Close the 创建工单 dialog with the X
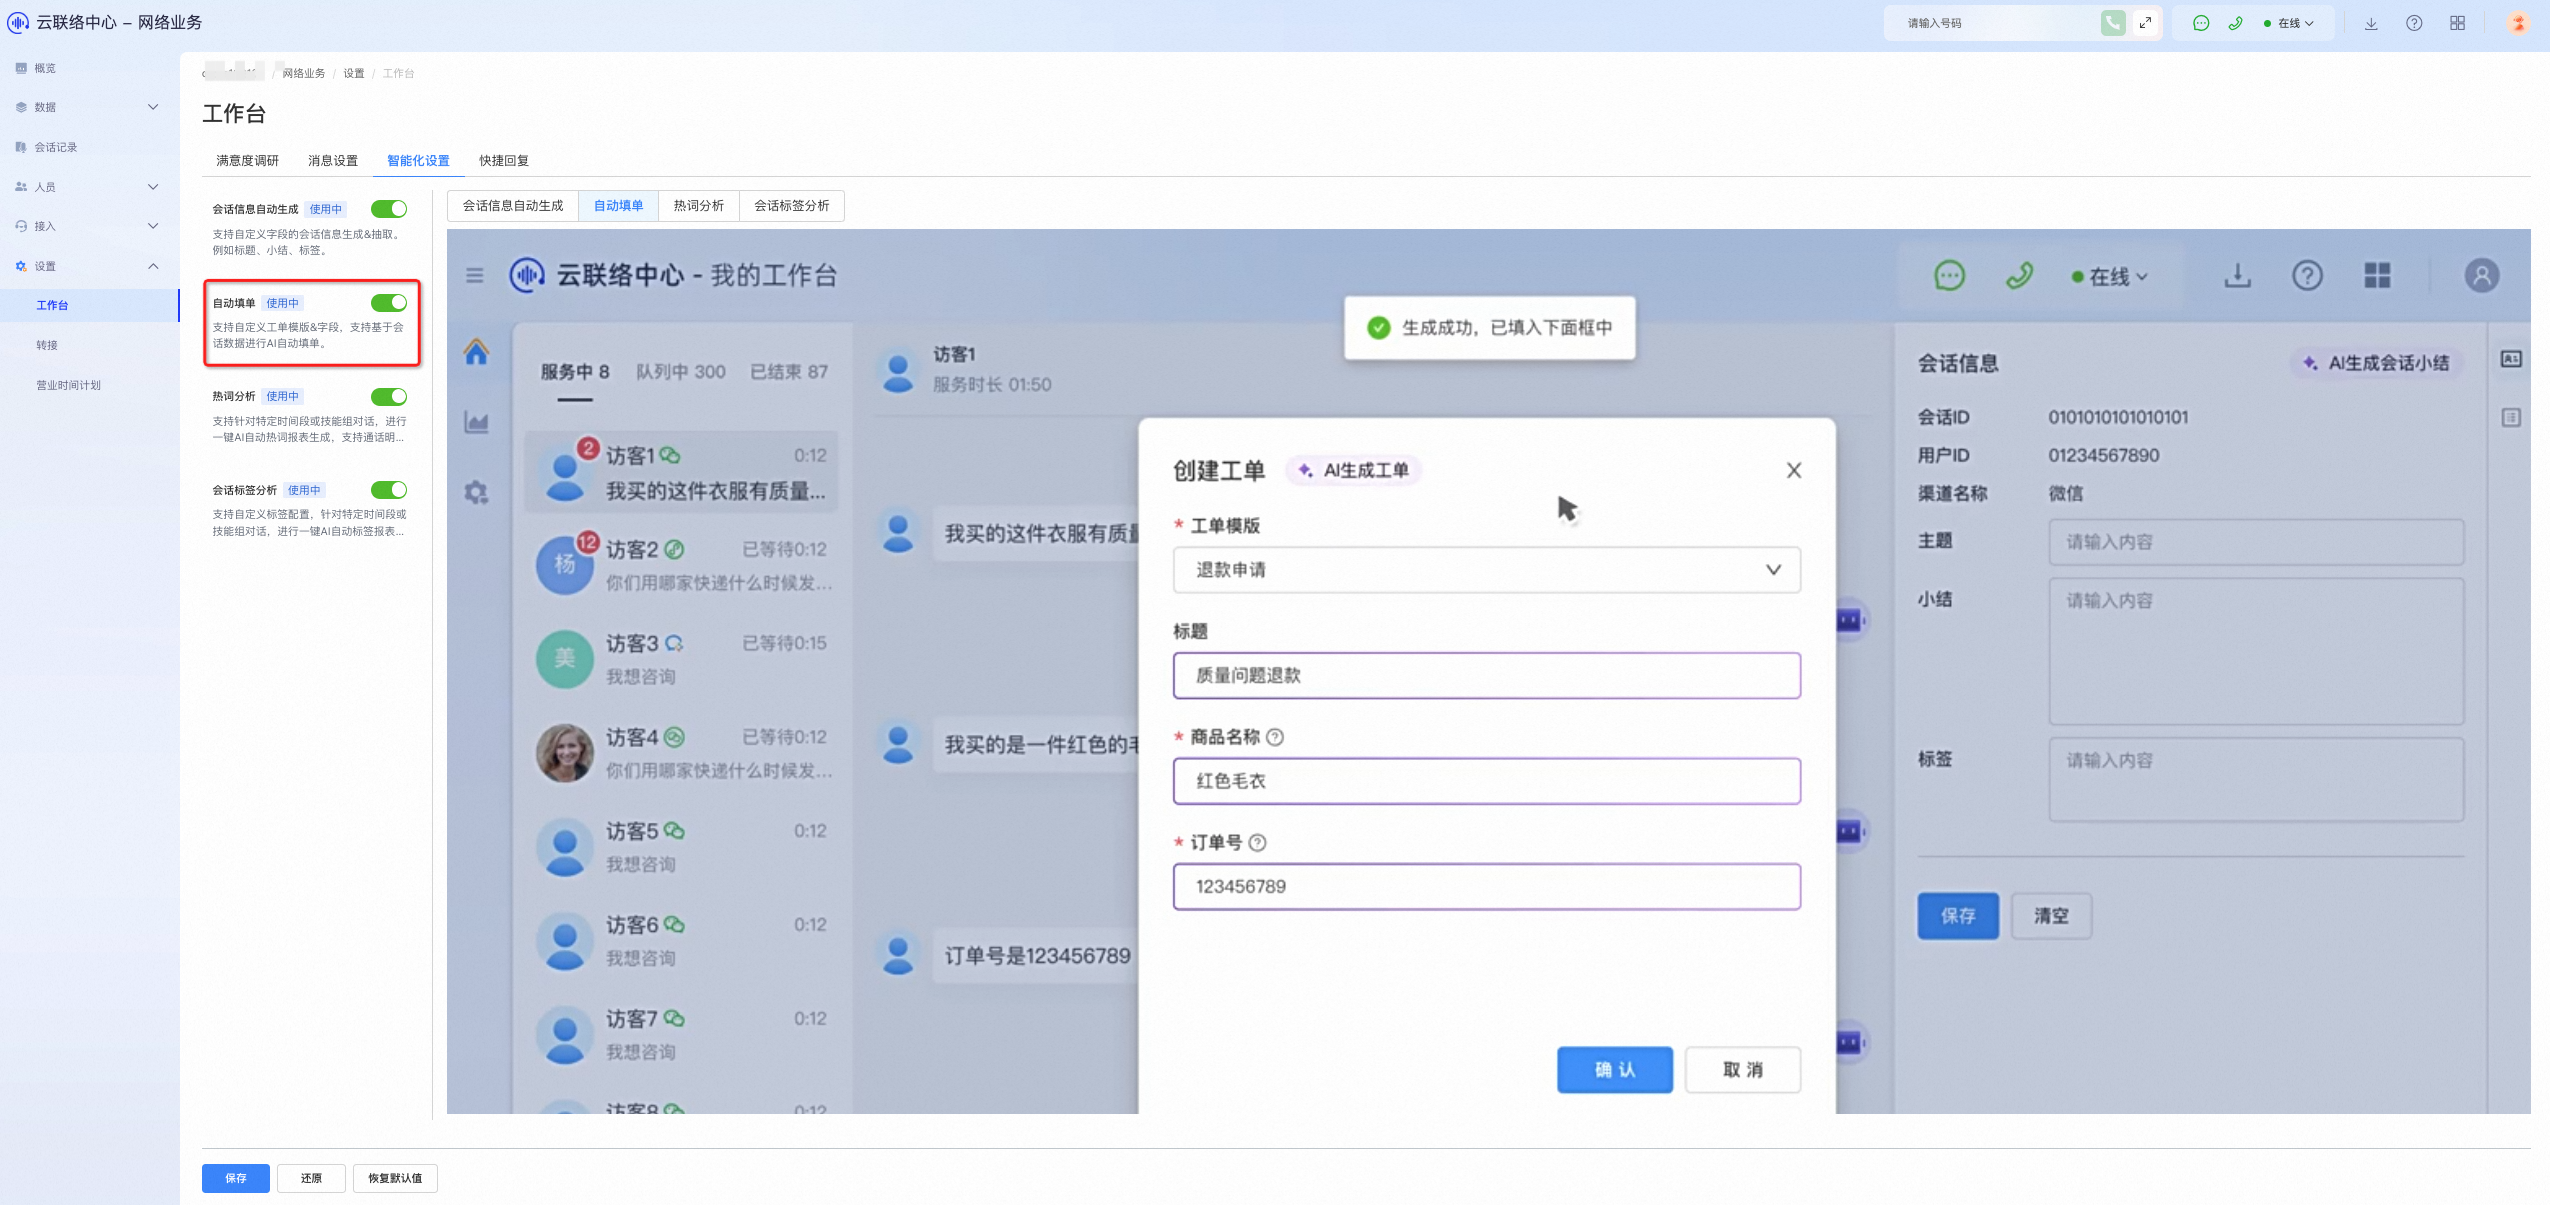The image size is (2550, 1205). tap(1794, 470)
